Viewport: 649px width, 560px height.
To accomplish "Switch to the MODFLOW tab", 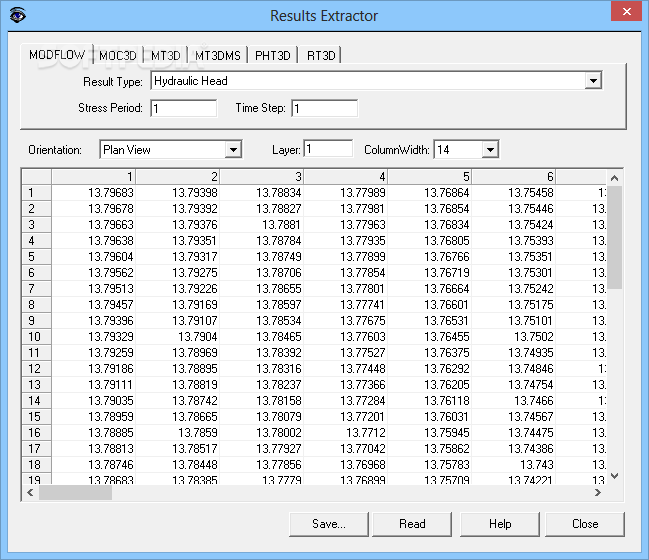I will point(57,55).
